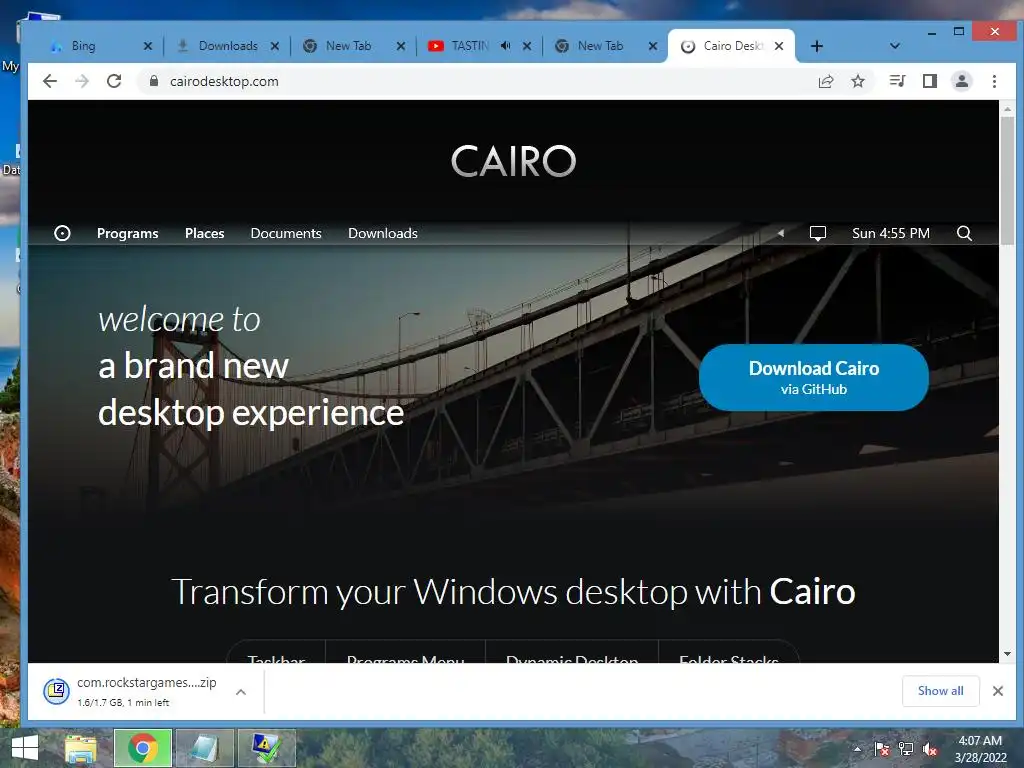Screen dimensions: 1024x768
Task: Open tab search dropdown chevron
Action: (x=895, y=46)
